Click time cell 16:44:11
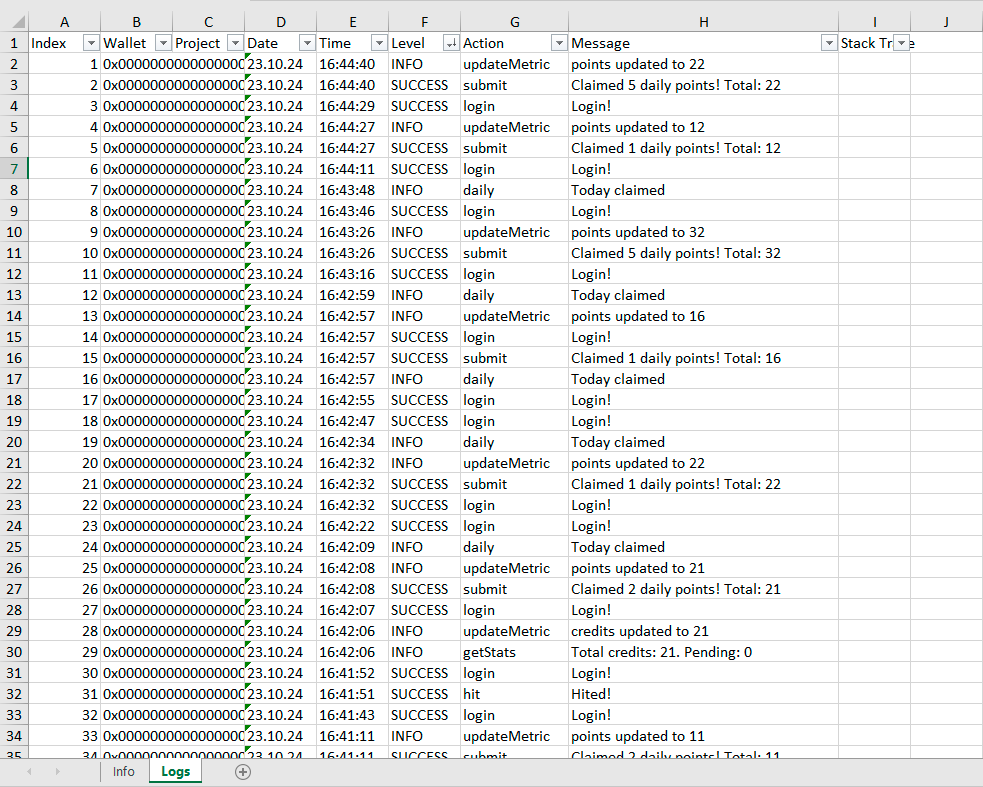Image resolution: width=983 pixels, height=787 pixels. pyautogui.click(x=352, y=169)
